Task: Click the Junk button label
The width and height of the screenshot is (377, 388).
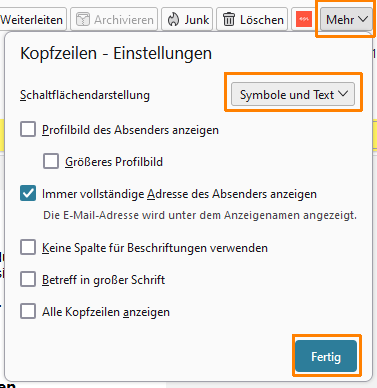Action: pyautogui.click(x=197, y=20)
